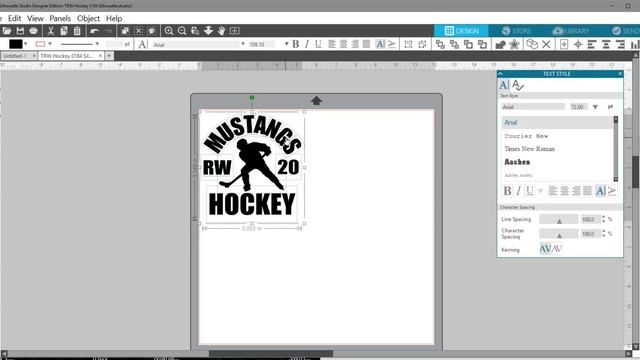Screen dimensions: 640x360
Task: Open the Edit menu
Action: (14, 18)
